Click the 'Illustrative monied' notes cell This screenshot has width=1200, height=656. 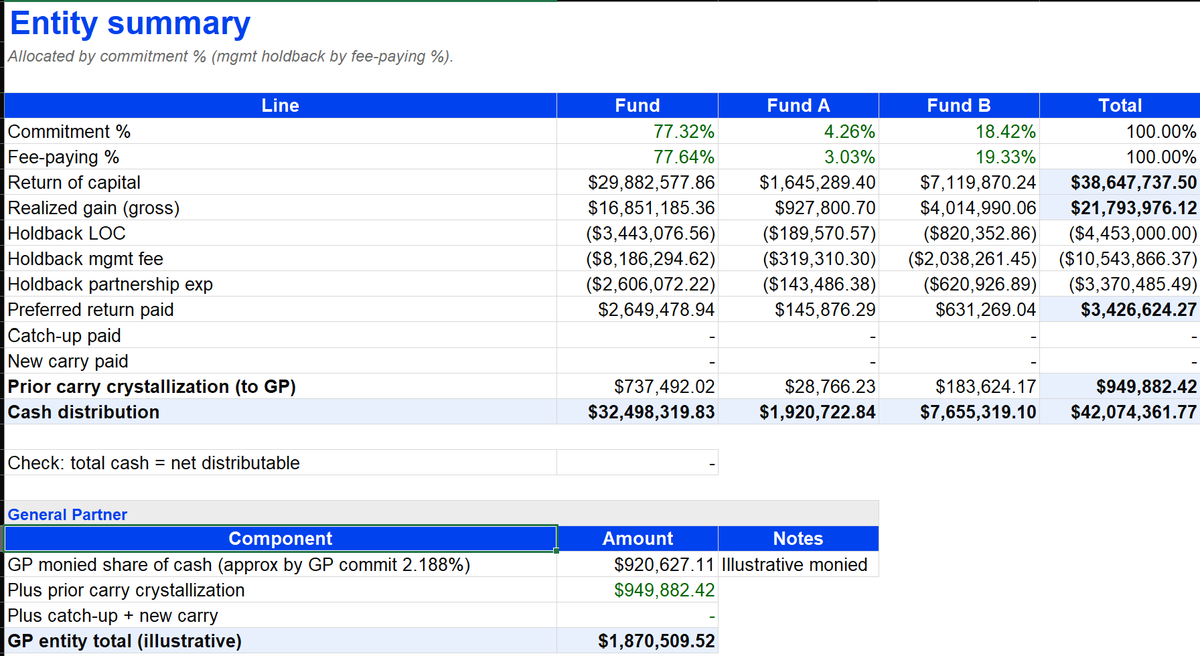[798, 565]
